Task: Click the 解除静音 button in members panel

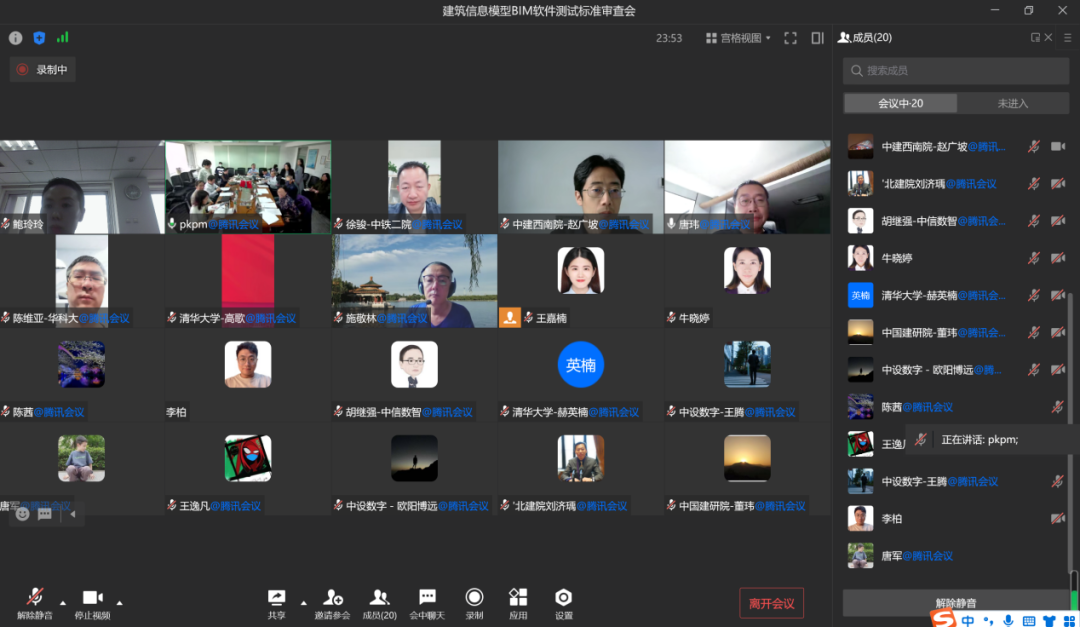Action: pos(955,603)
